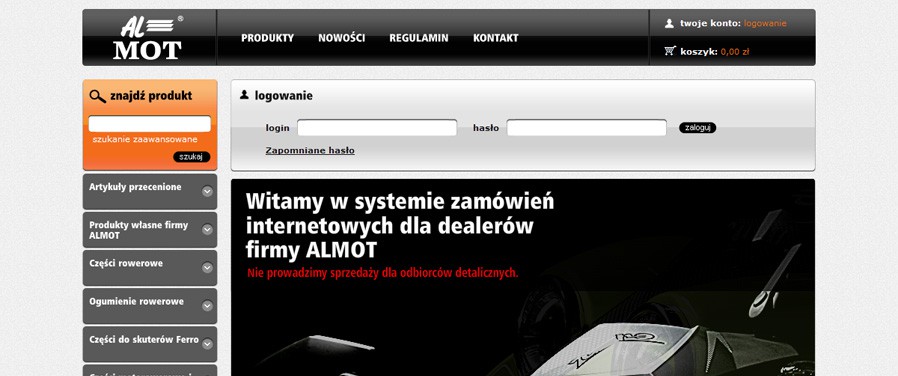This screenshot has height=376, width=898.
Task: Expand Produkty własne firmy ALMOT chevron
Action: coord(207,229)
